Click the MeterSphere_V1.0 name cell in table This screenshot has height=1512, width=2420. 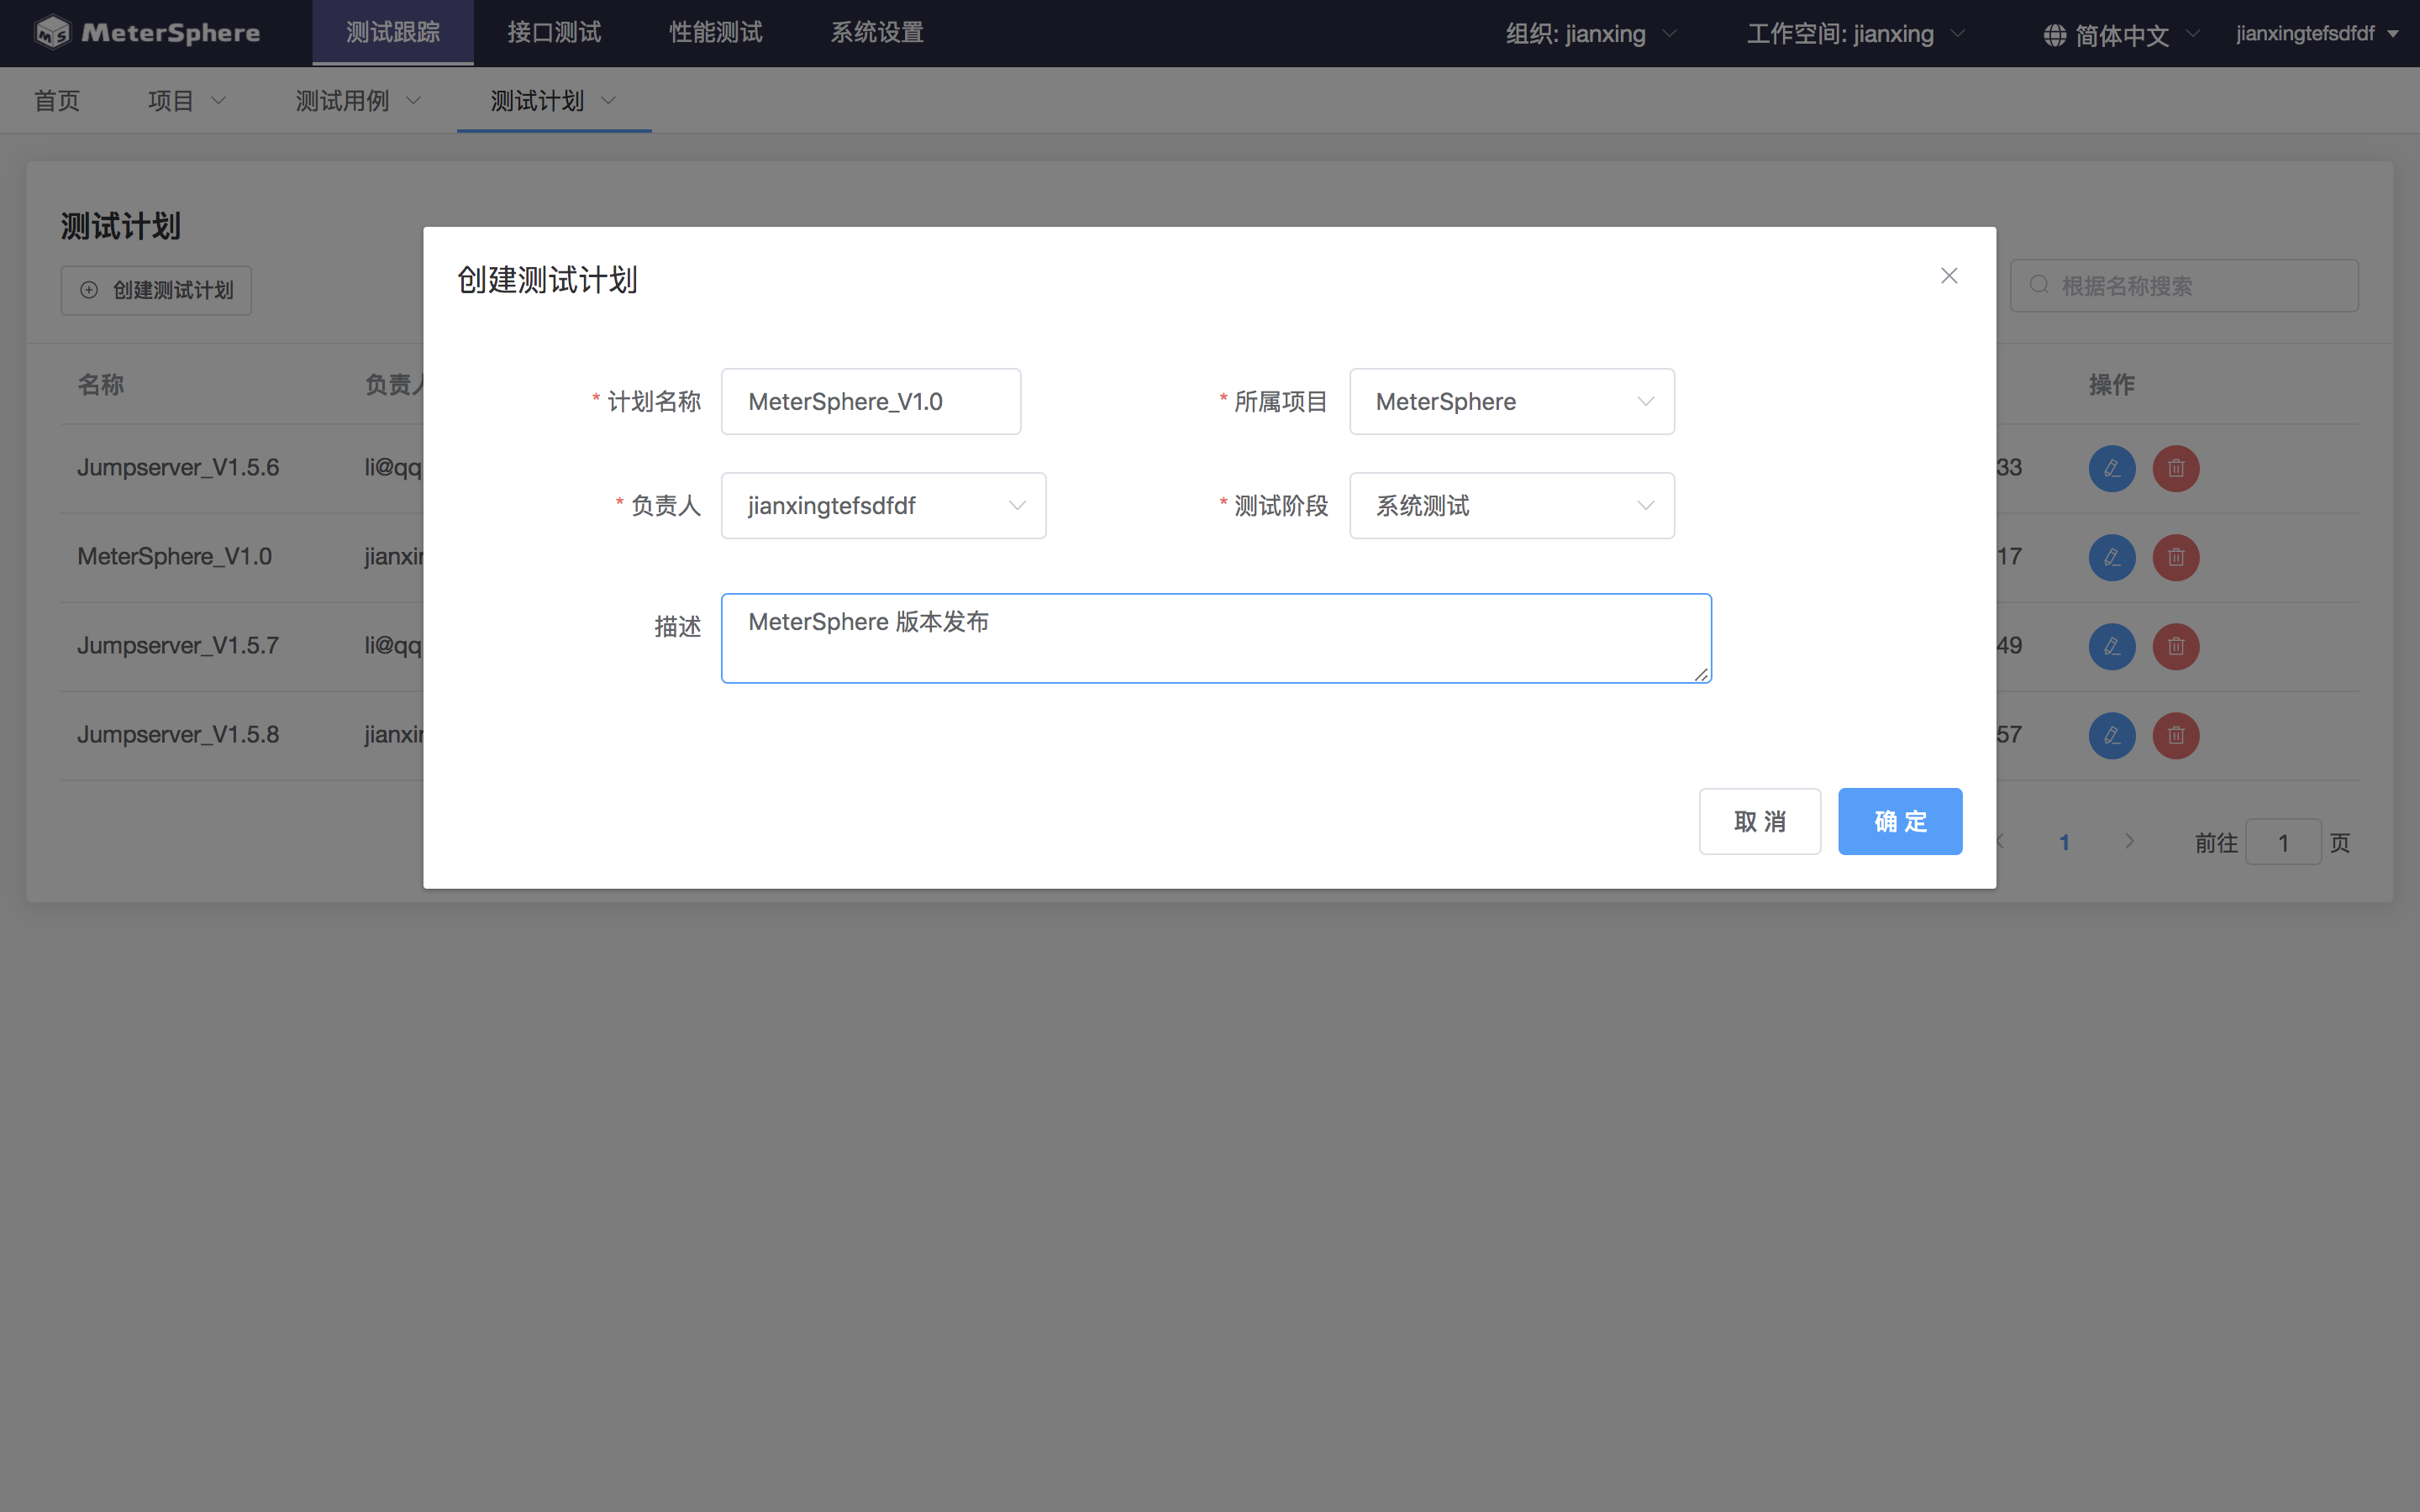point(175,556)
